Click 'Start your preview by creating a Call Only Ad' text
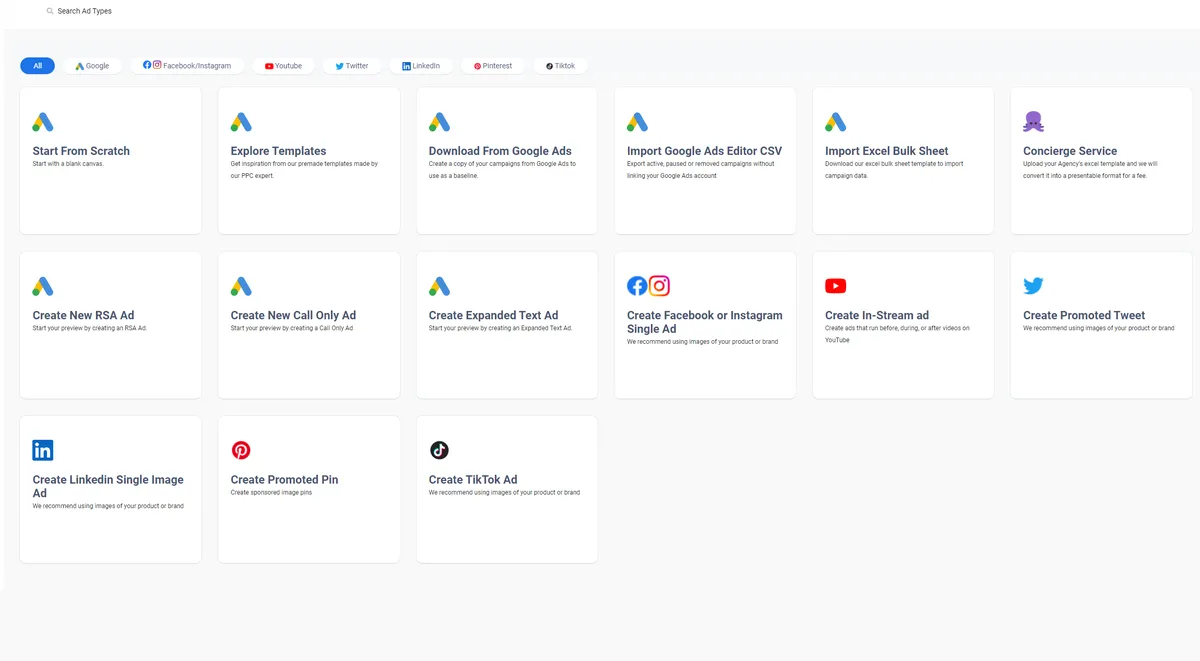 click(292, 328)
